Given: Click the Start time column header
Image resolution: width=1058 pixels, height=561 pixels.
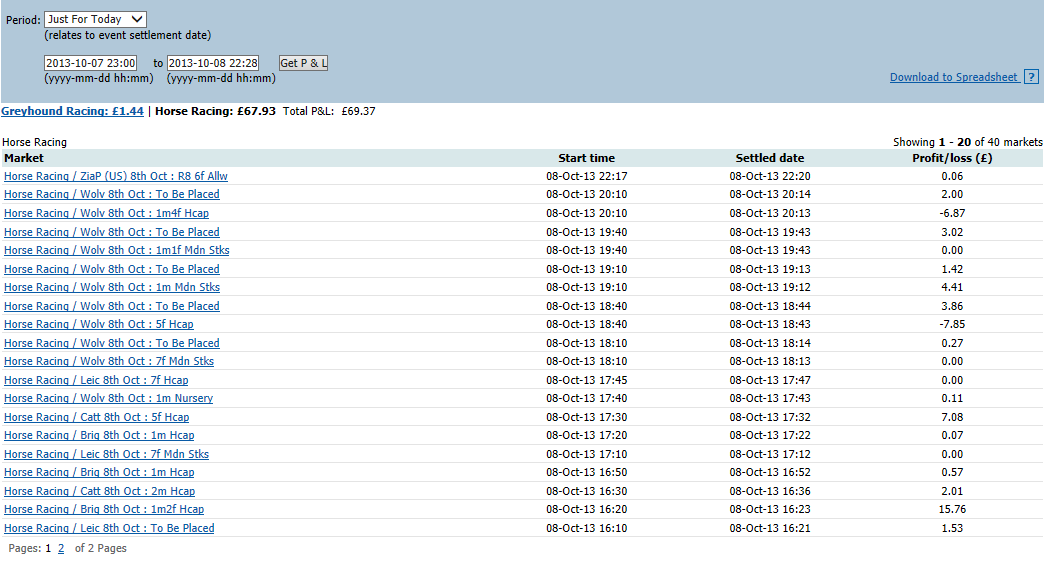Looking at the screenshot, I should point(586,159).
